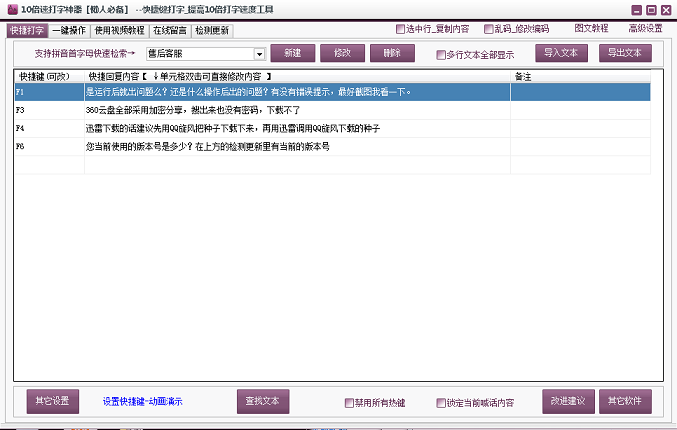
Task: Close the 10倍速打字神器 window
Action: click(666, 9)
